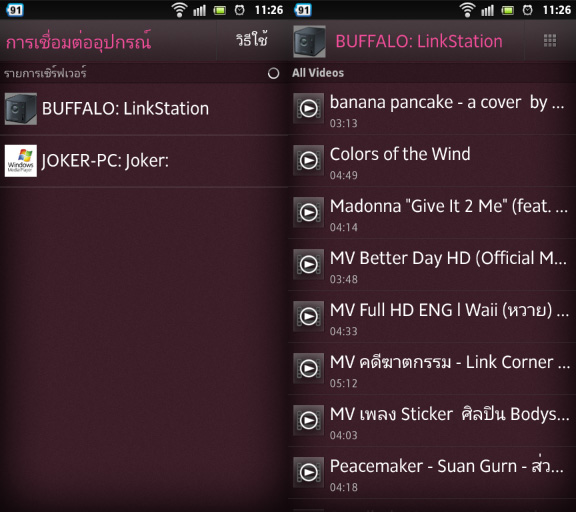Open the grid view menu icon
This screenshot has width=576, height=512.
[x=550, y=40]
